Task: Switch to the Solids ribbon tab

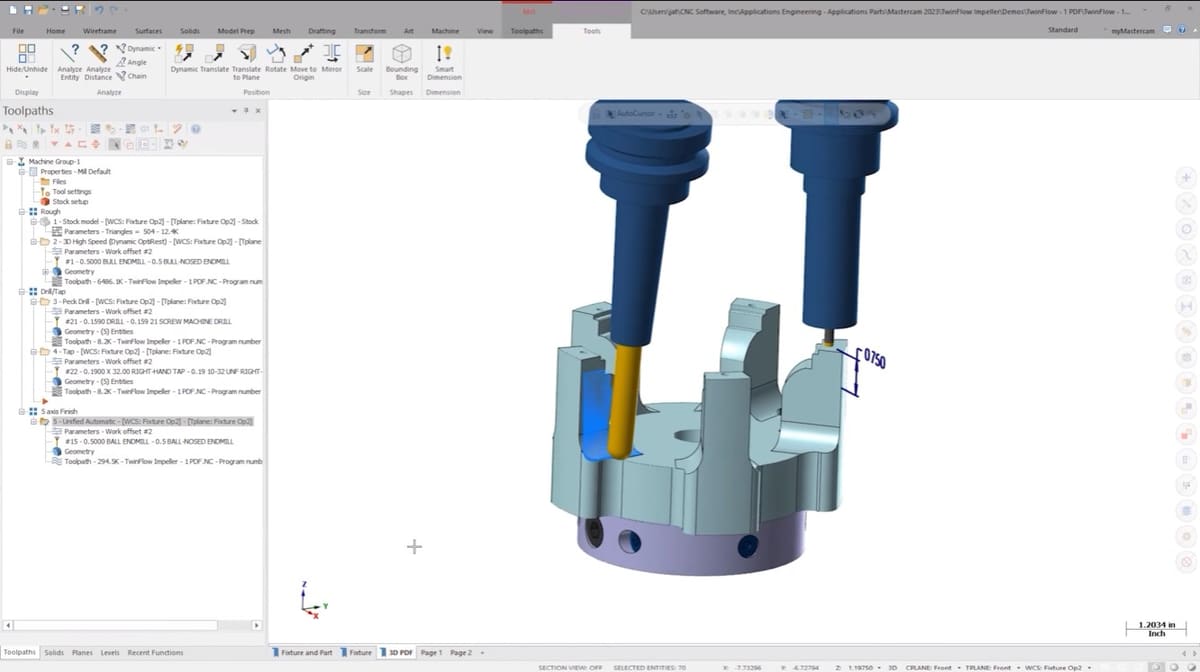Action: pos(189,31)
